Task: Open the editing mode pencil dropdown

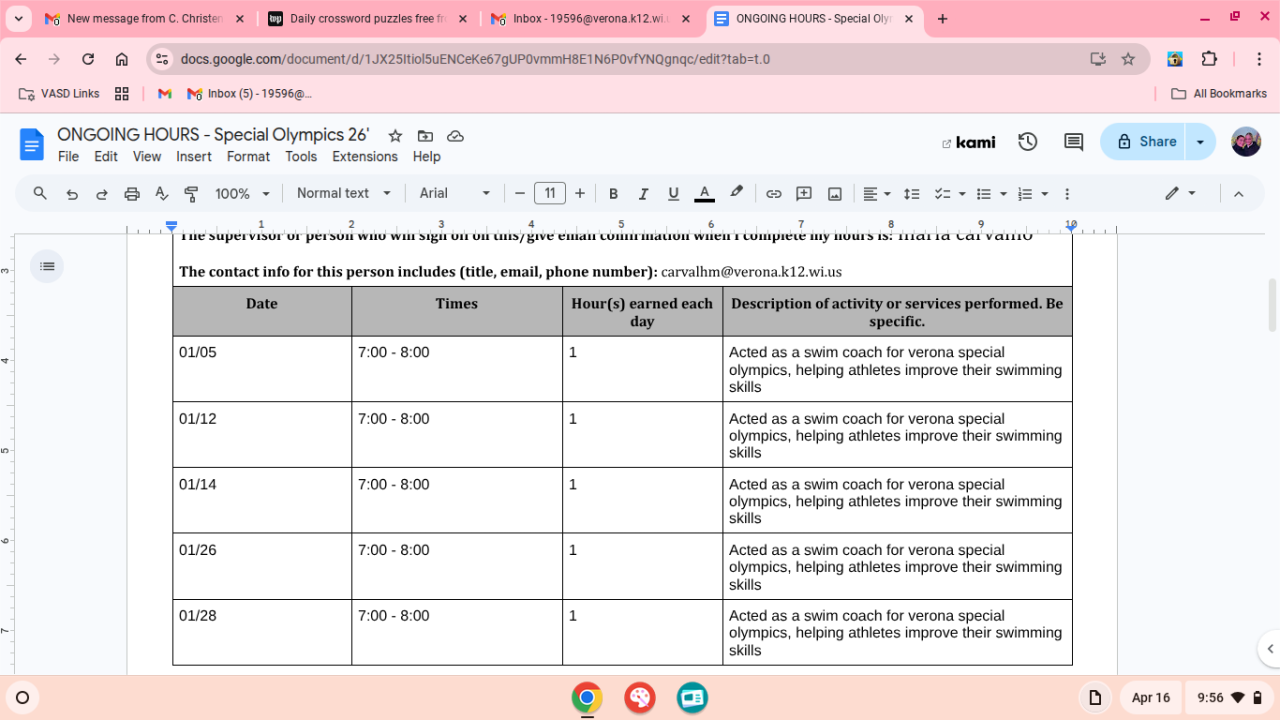Action: tap(1181, 194)
